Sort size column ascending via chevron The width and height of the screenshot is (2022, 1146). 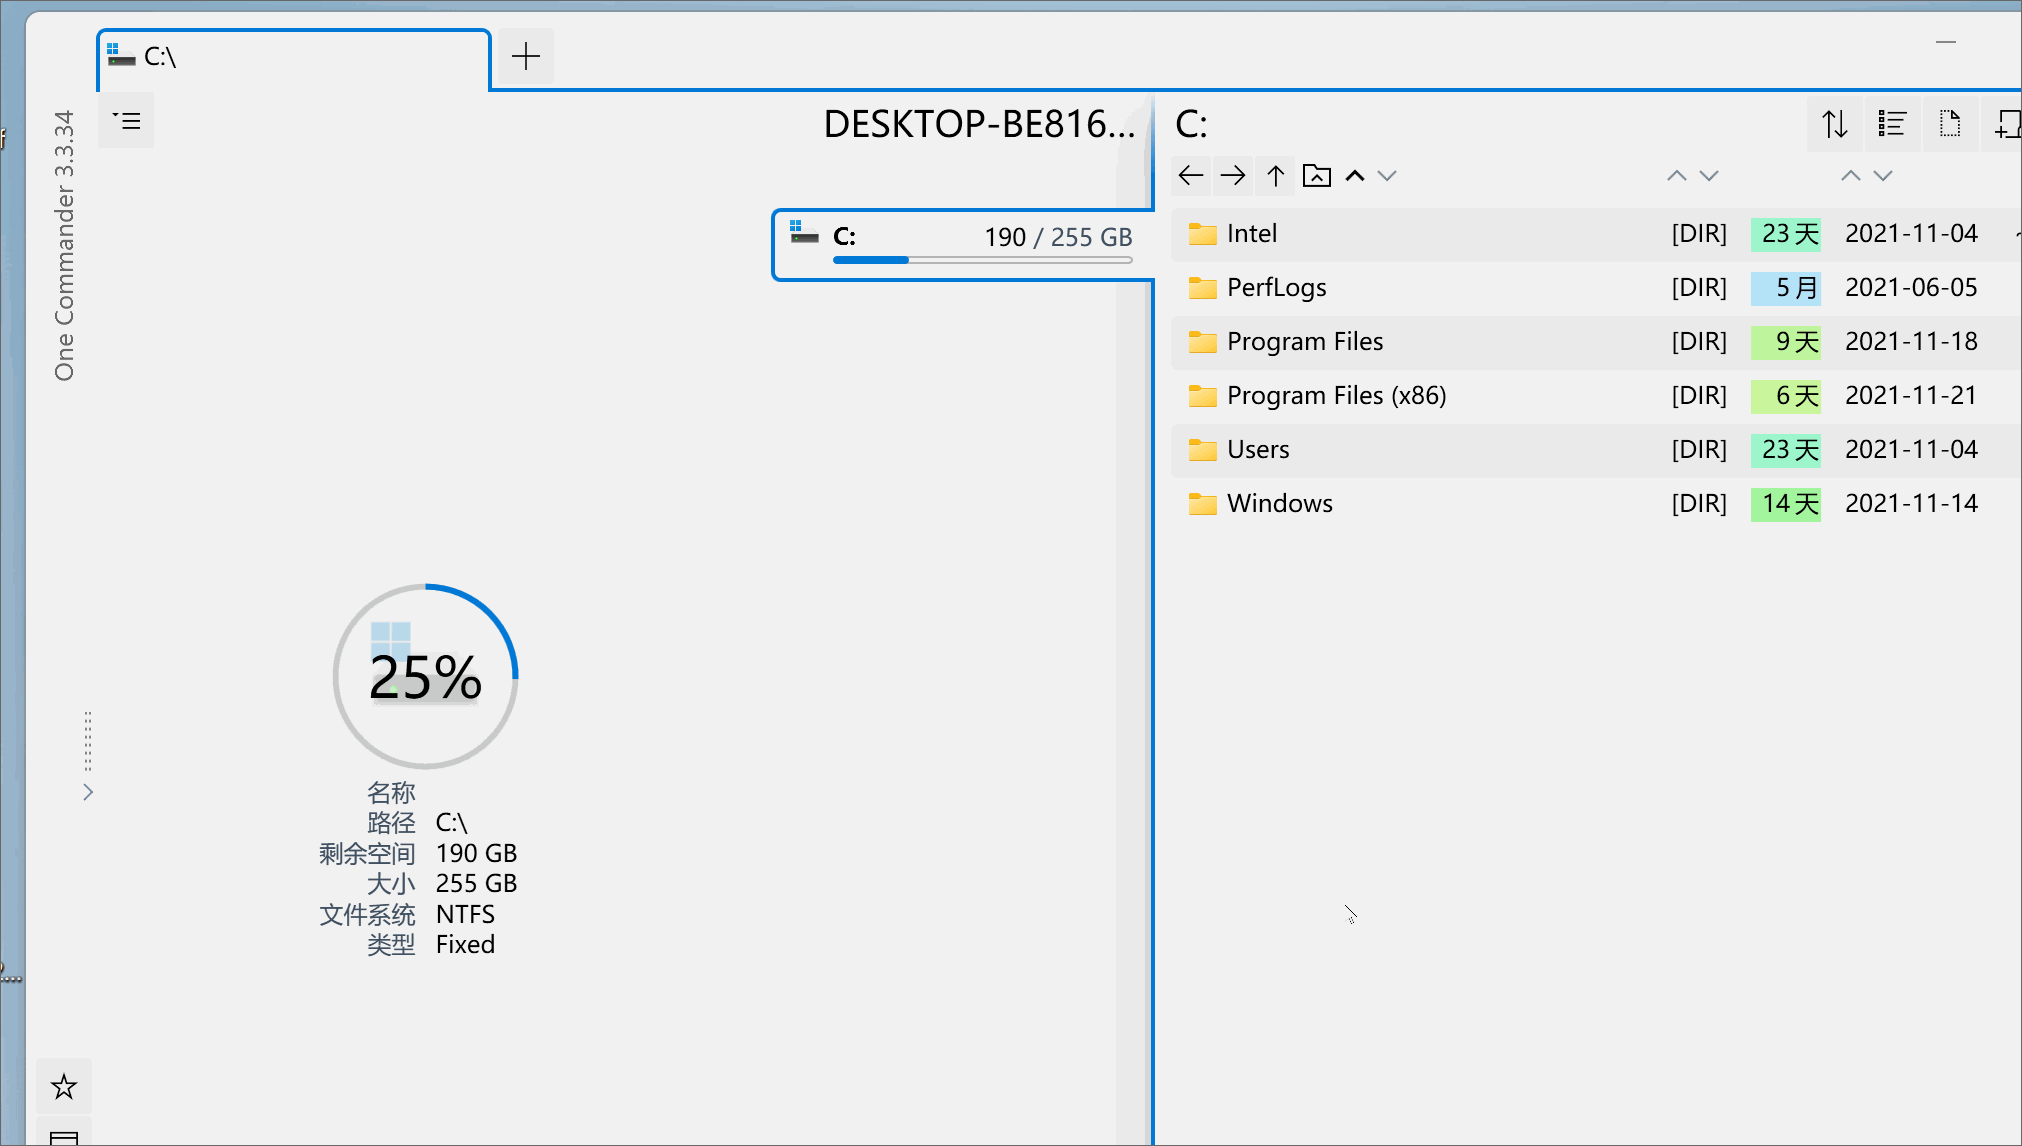click(1677, 176)
